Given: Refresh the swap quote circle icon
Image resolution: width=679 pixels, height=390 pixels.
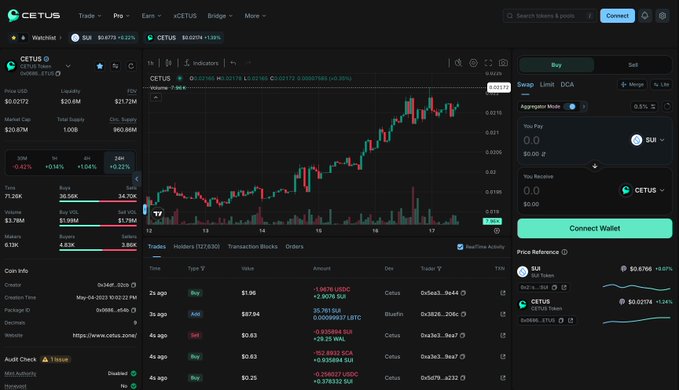Looking at the screenshot, I should pos(667,106).
